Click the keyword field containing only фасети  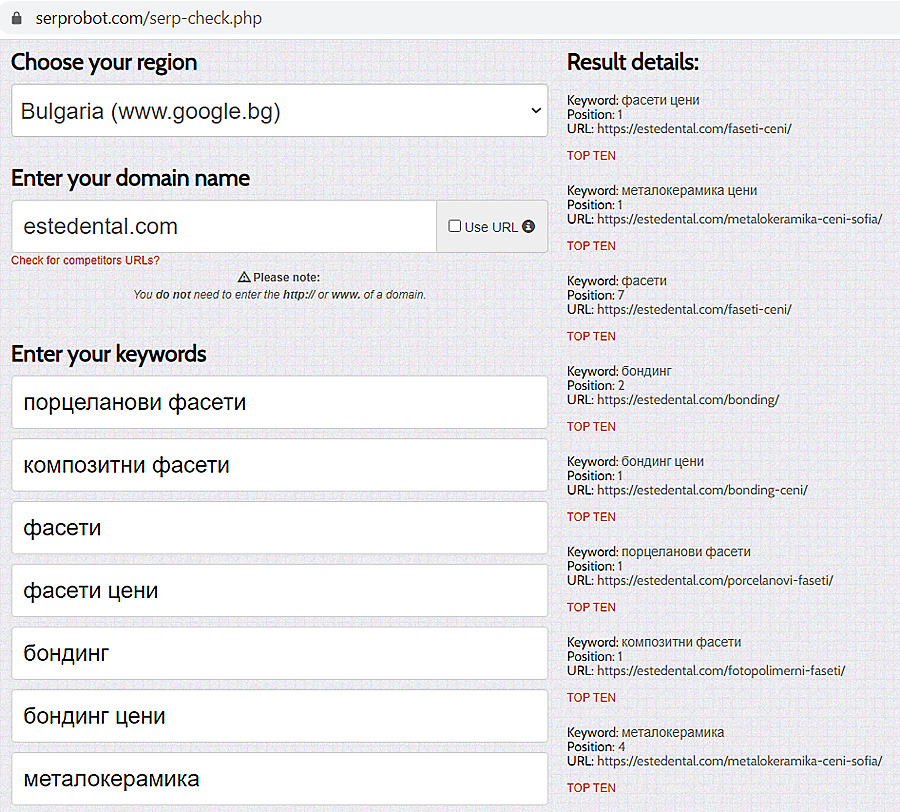tap(280, 528)
